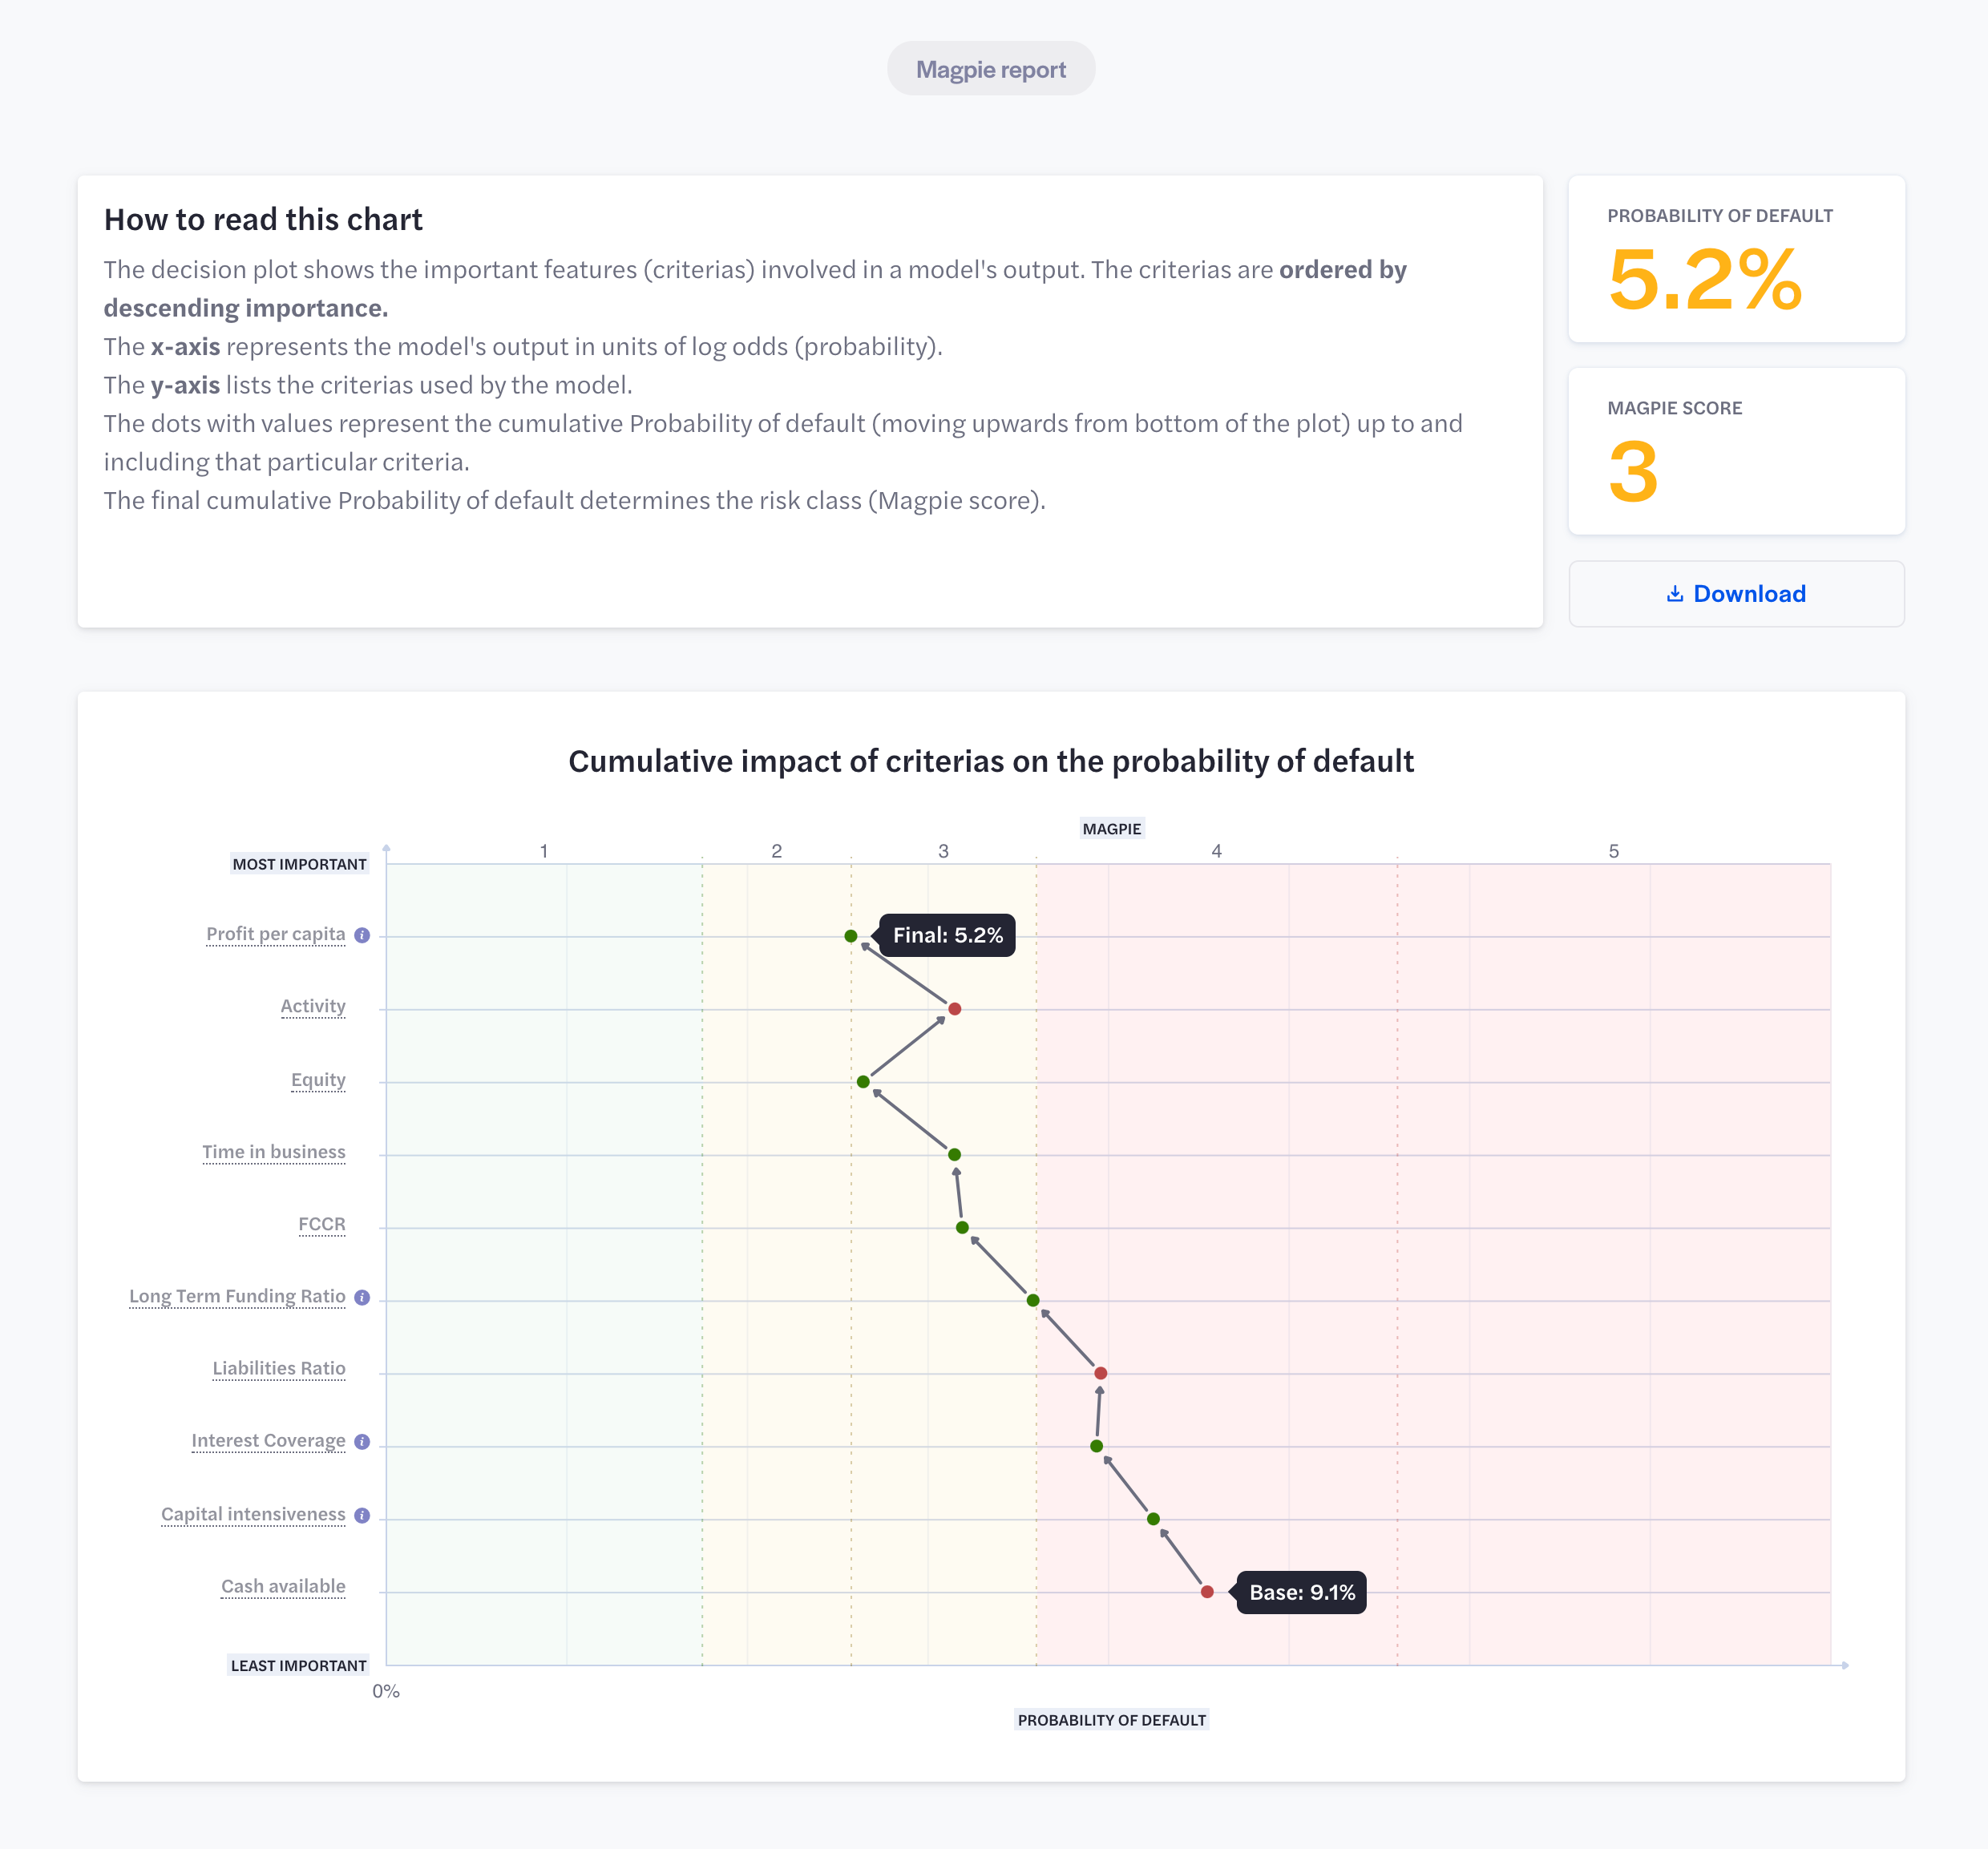Click the green dot on Capital intensiveness row
Viewport: 1988px width, 1849px height.
click(x=1153, y=1519)
